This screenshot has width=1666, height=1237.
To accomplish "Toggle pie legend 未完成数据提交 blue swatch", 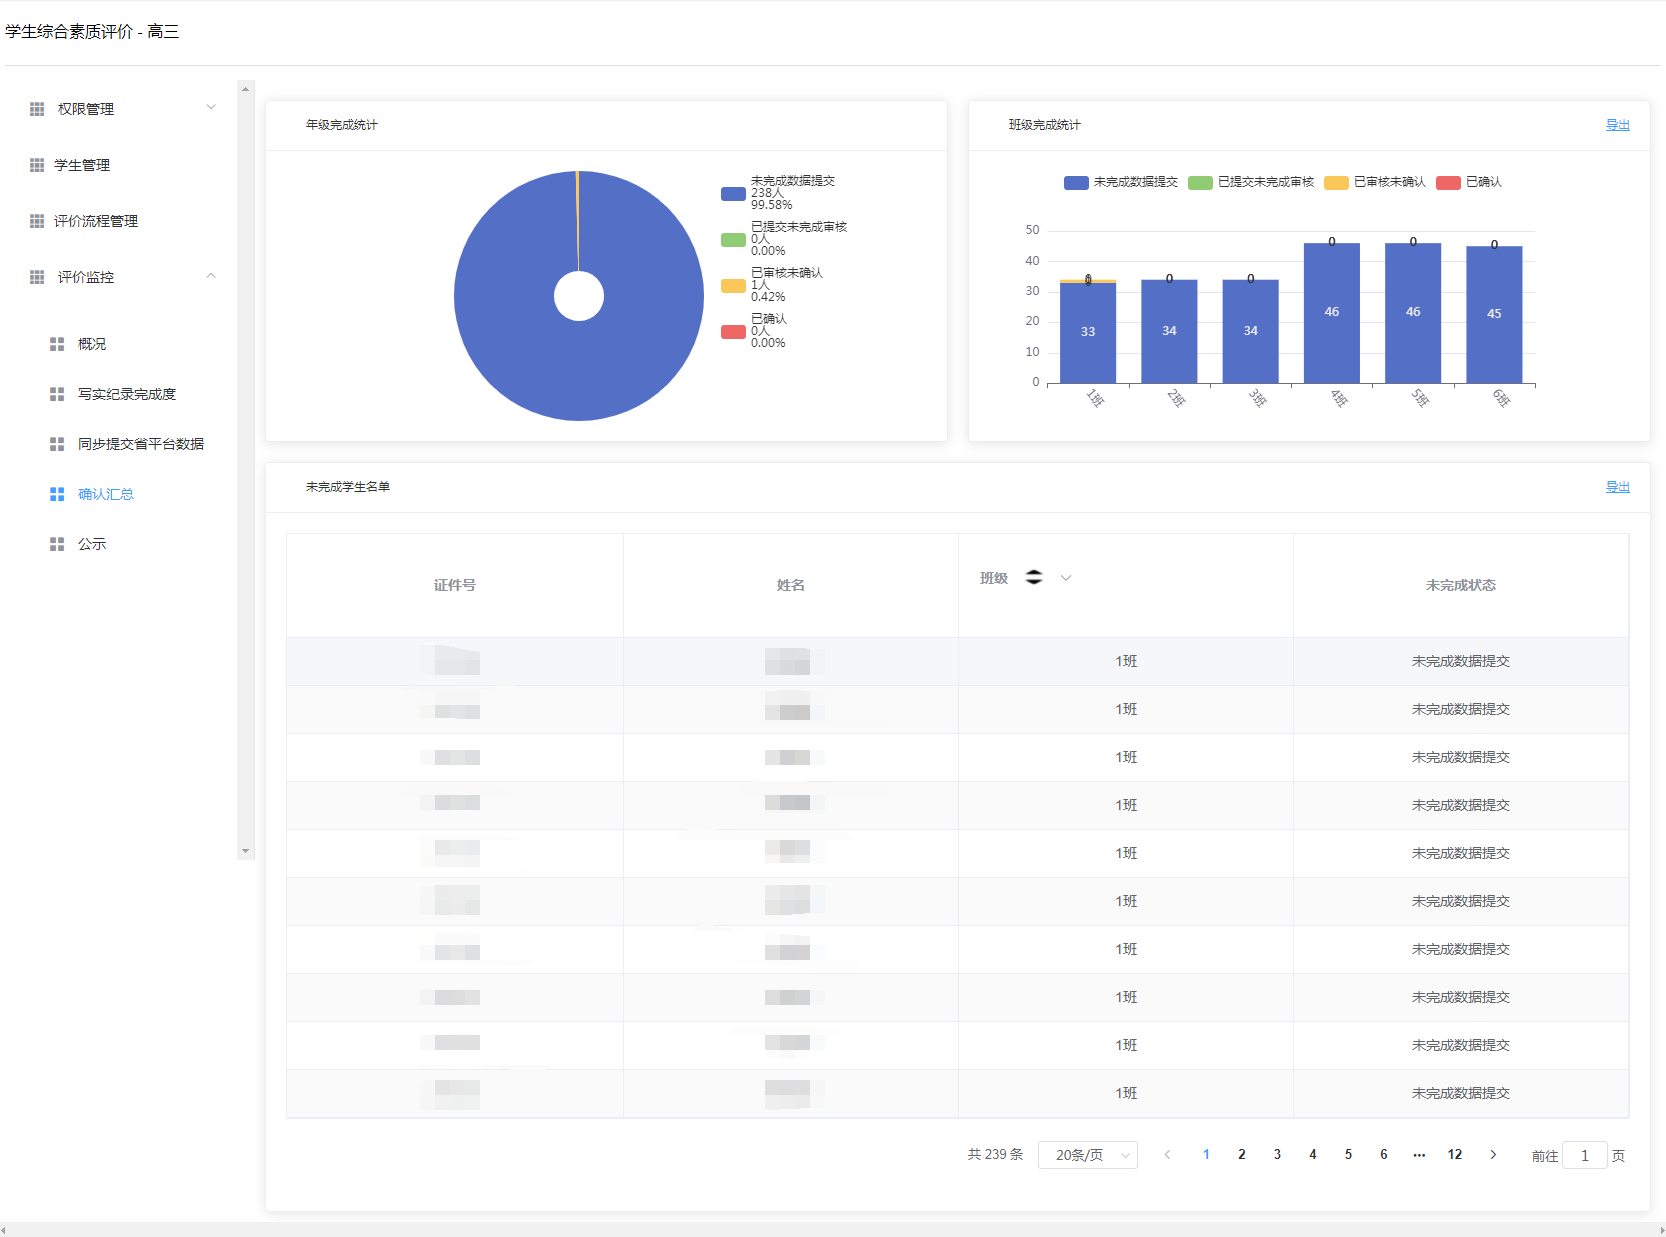I will click(x=733, y=194).
